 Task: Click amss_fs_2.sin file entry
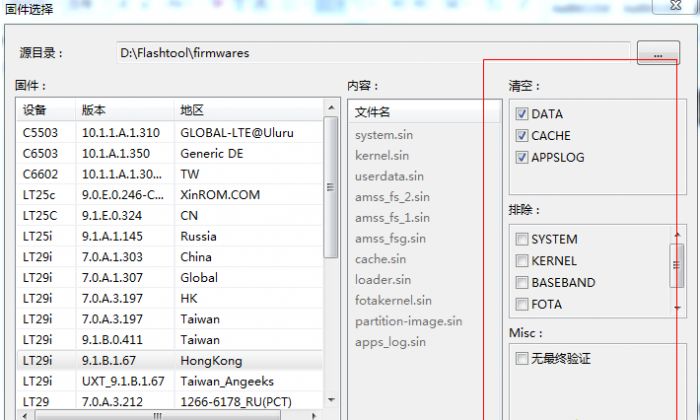[x=392, y=197]
